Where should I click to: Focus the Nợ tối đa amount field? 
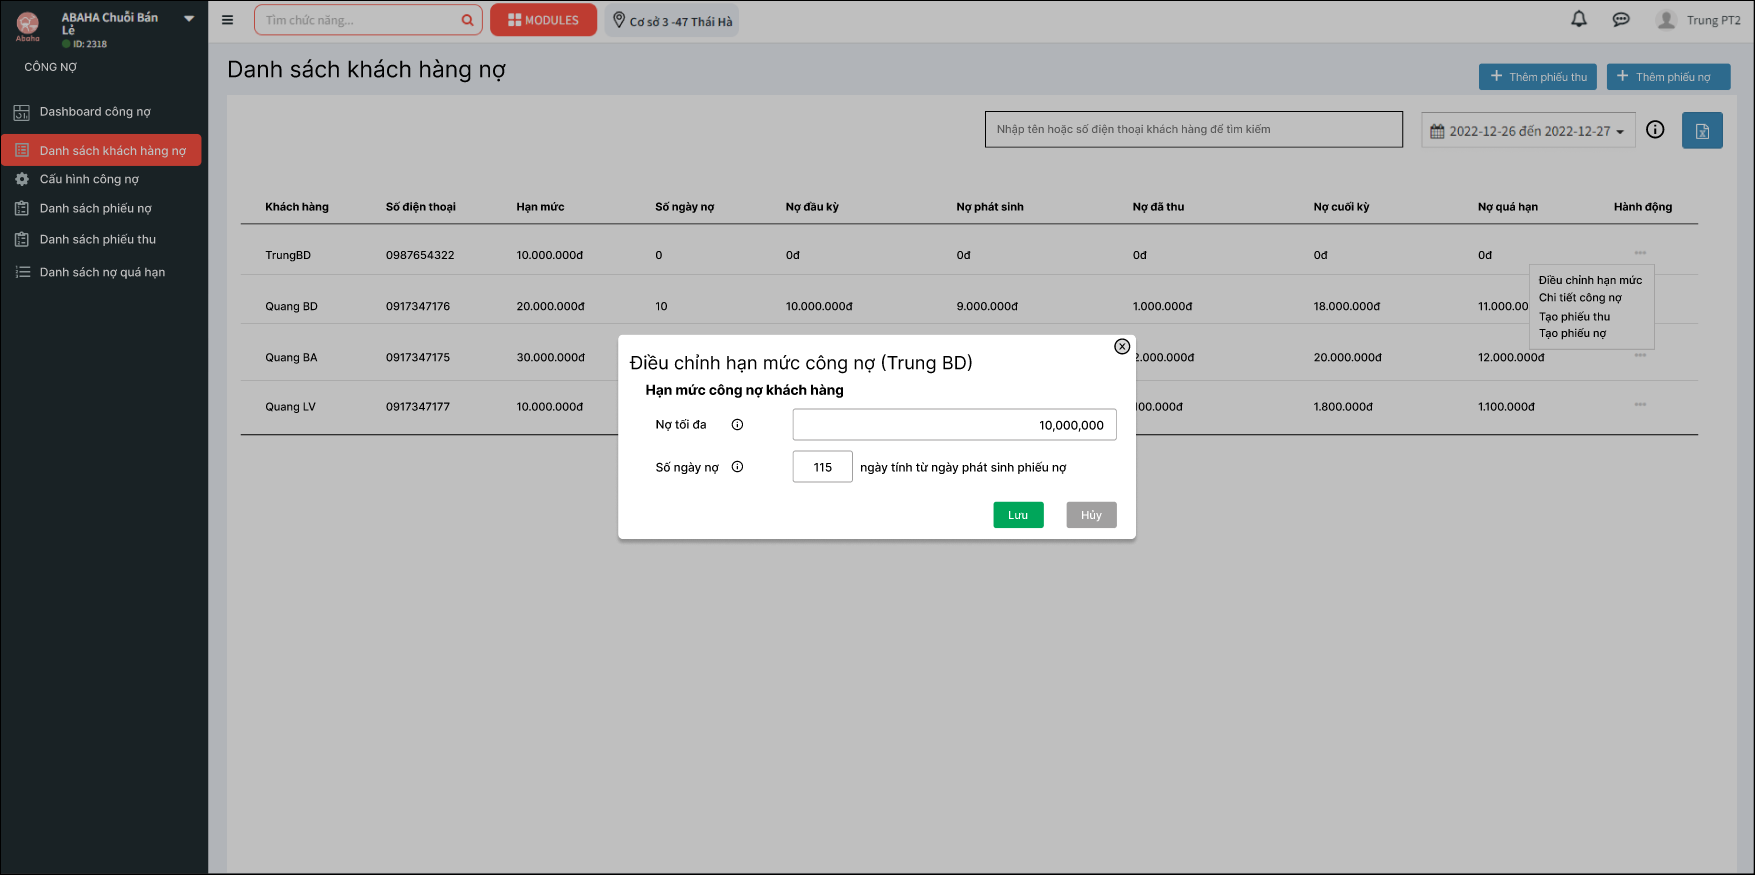coord(954,425)
